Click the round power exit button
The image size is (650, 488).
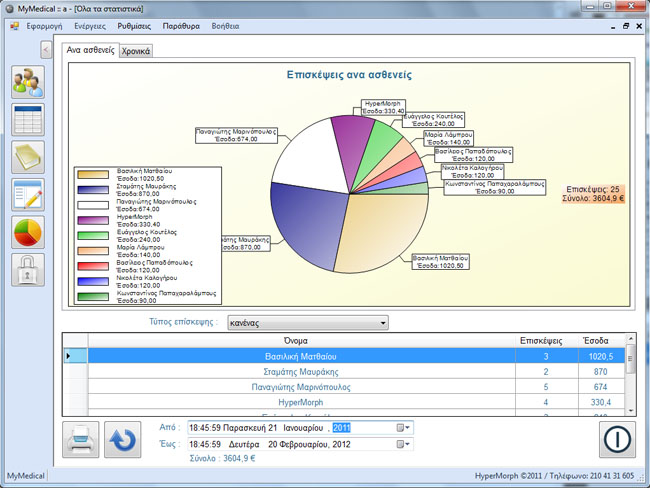pos(617,440)
